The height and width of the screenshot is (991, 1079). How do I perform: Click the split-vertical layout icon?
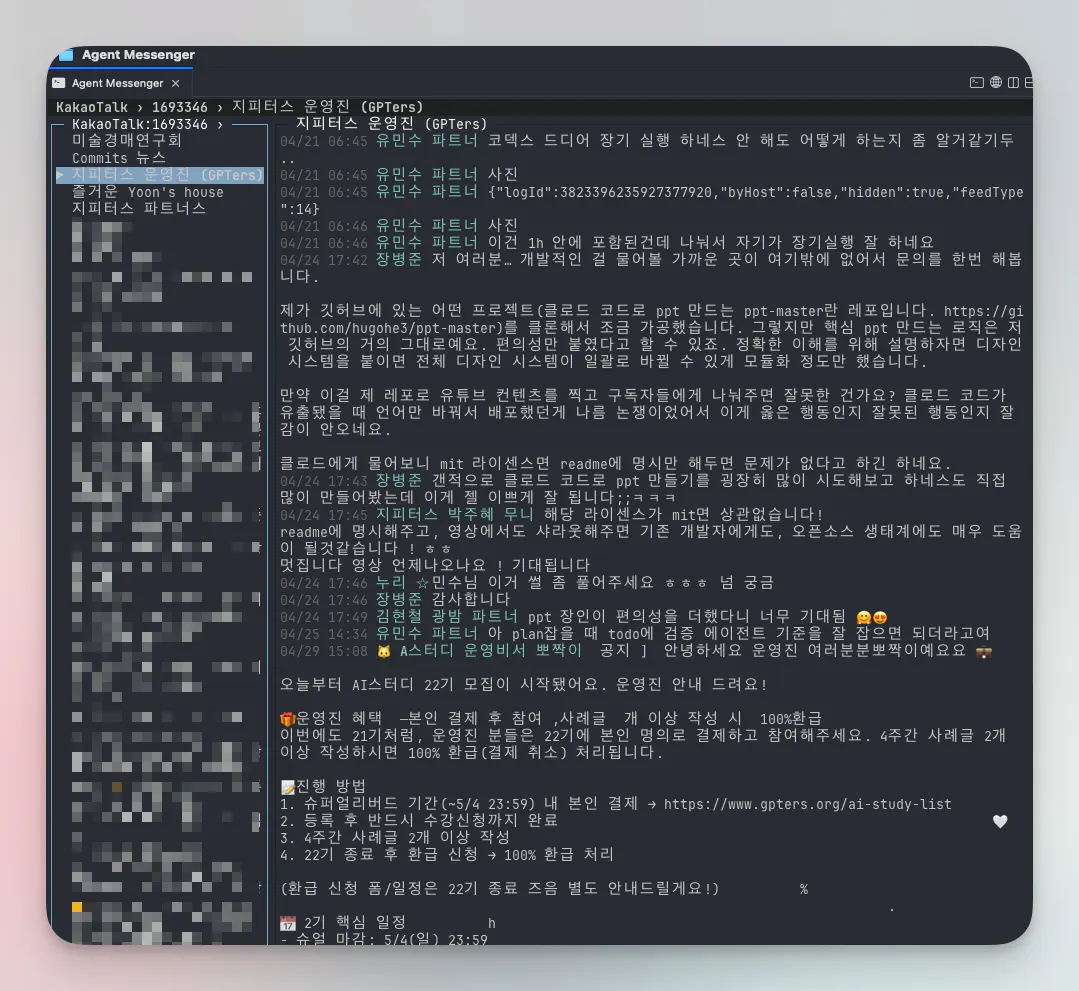point(1013,83)
